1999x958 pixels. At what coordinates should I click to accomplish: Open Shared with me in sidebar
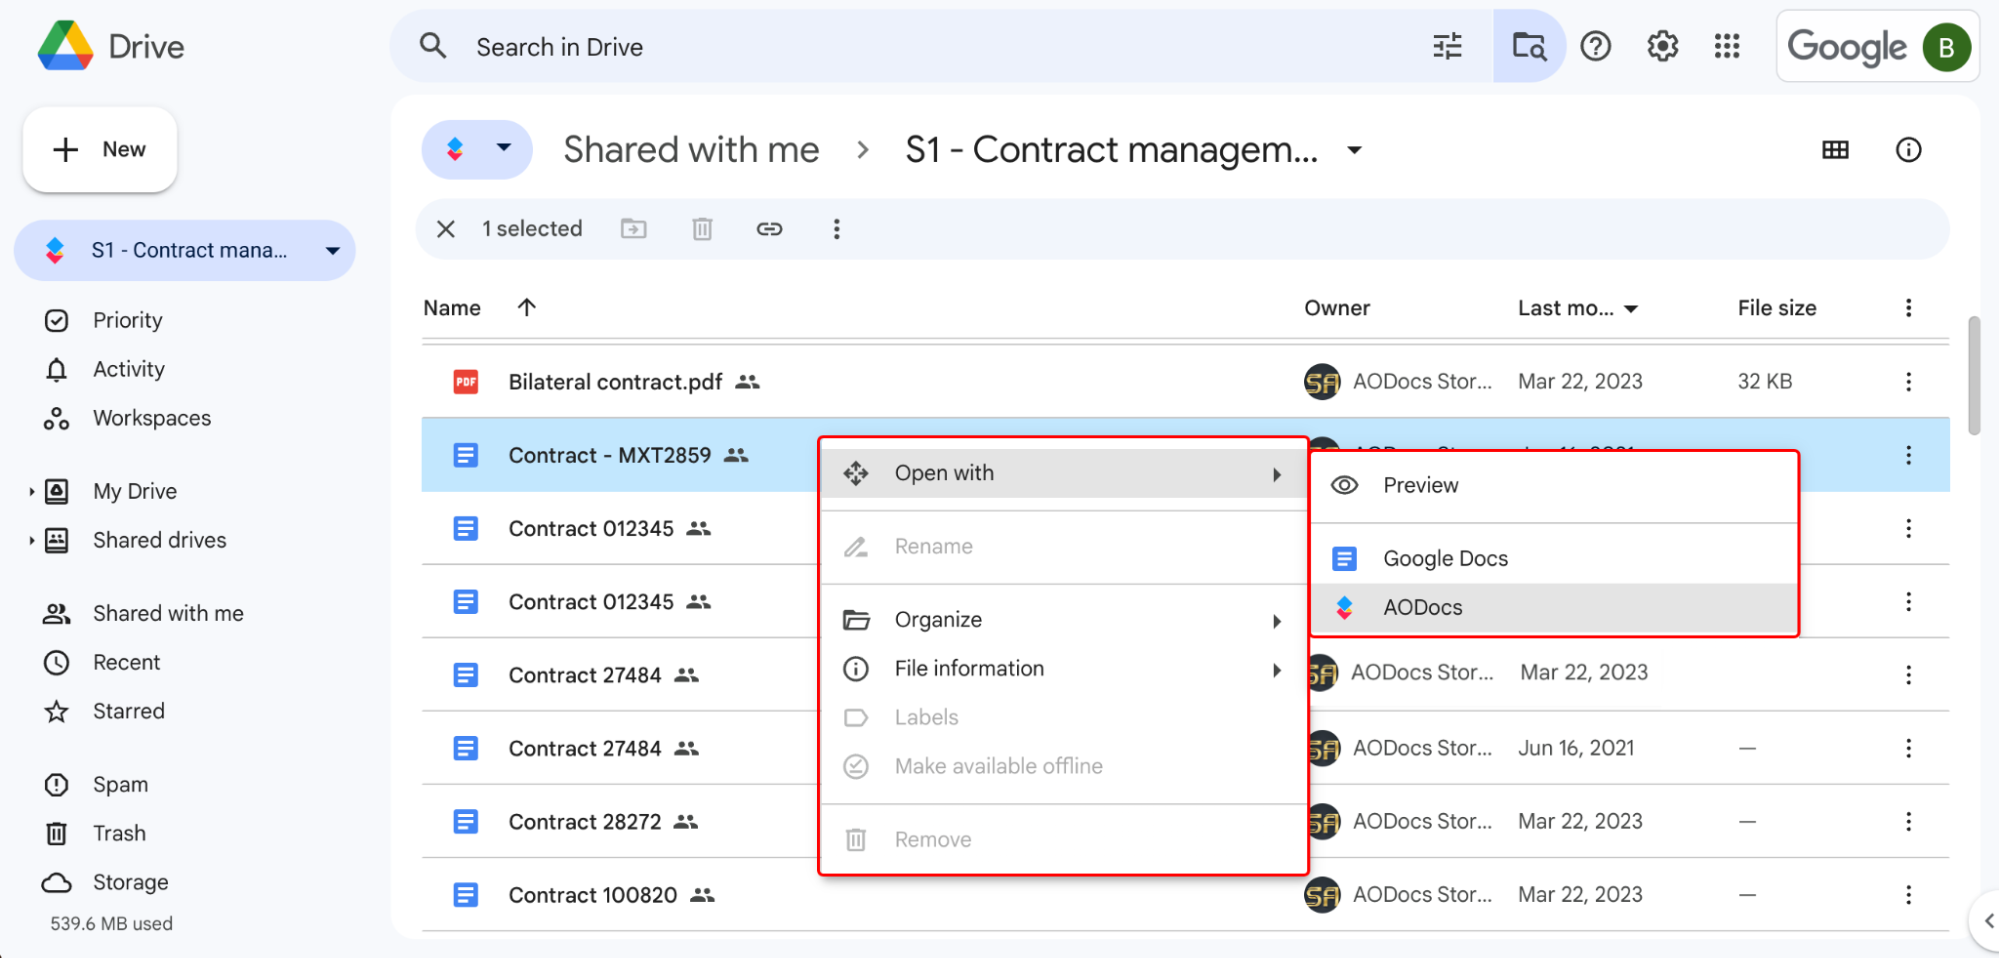tap(167, 613)
